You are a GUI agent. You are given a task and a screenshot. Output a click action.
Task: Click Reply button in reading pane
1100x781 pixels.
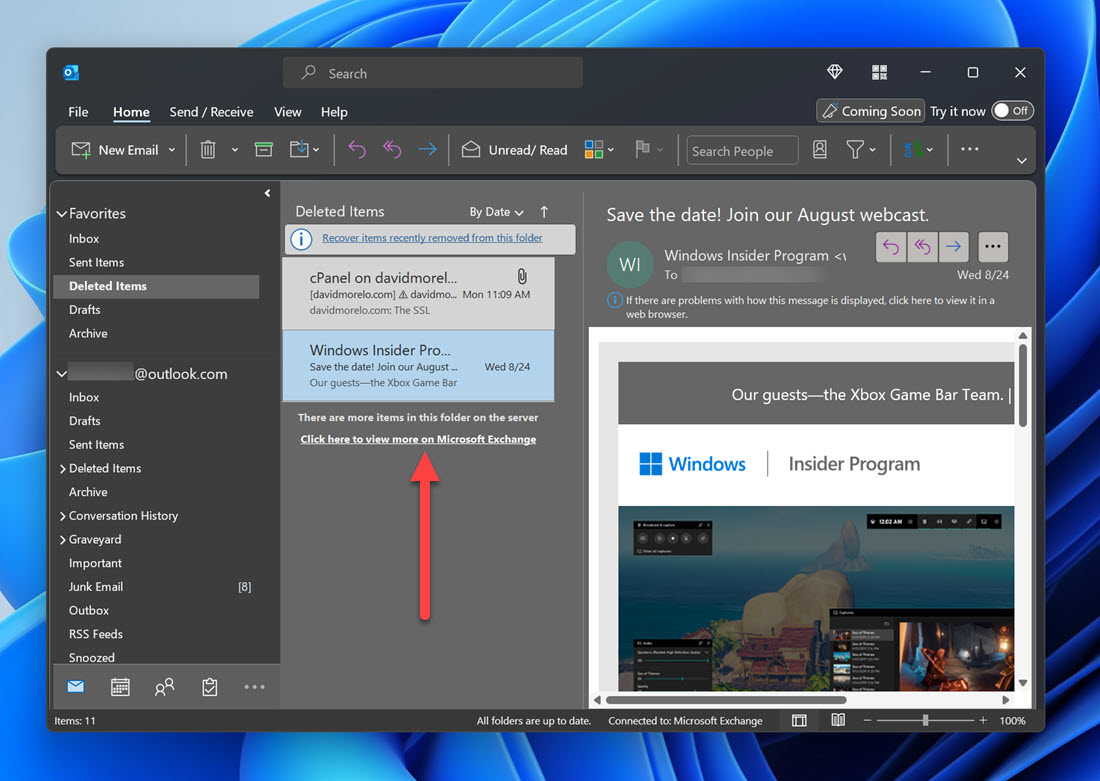[891, 246]
